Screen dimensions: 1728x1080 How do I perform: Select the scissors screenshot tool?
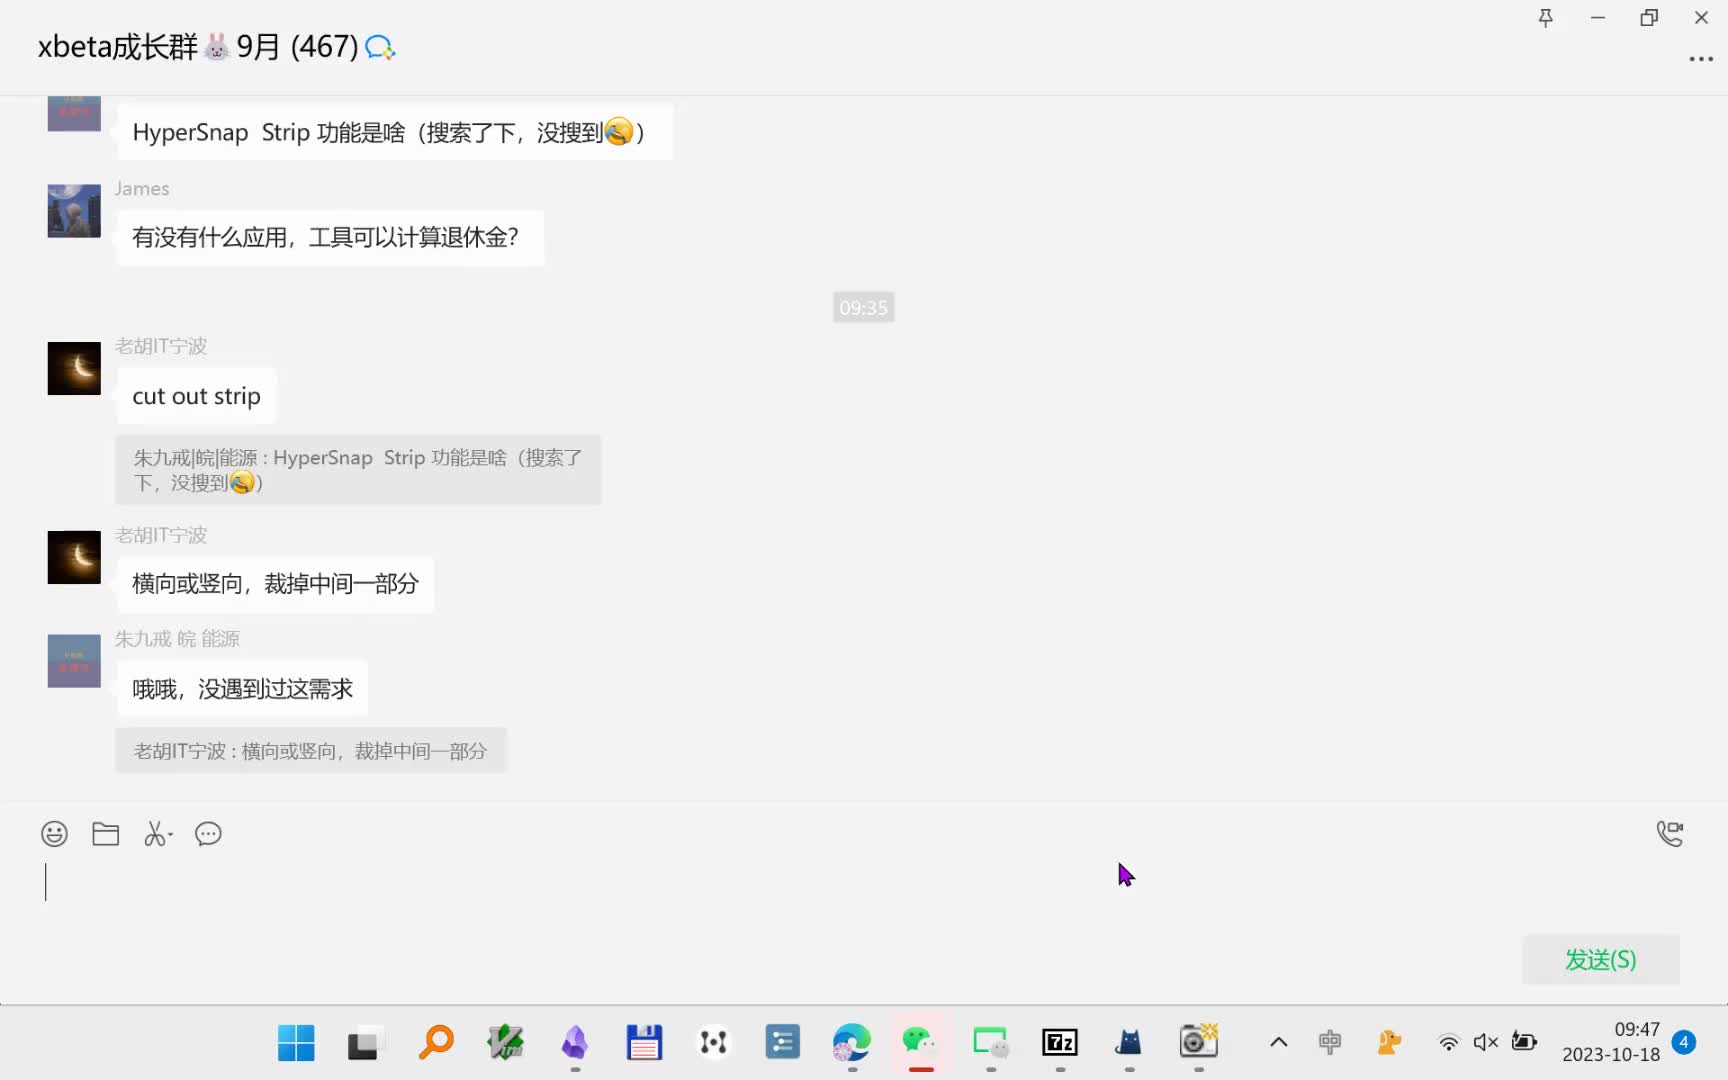pos(157,834)
